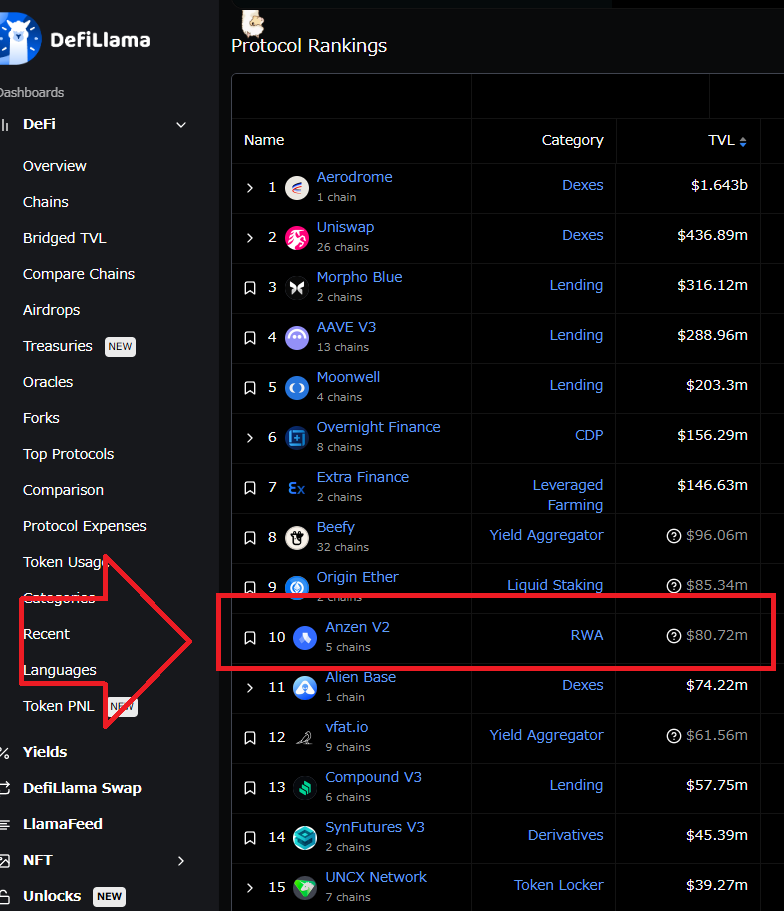784x911 pixels.
Task: Expand the Uniswap row
Action: pos(250,238)
